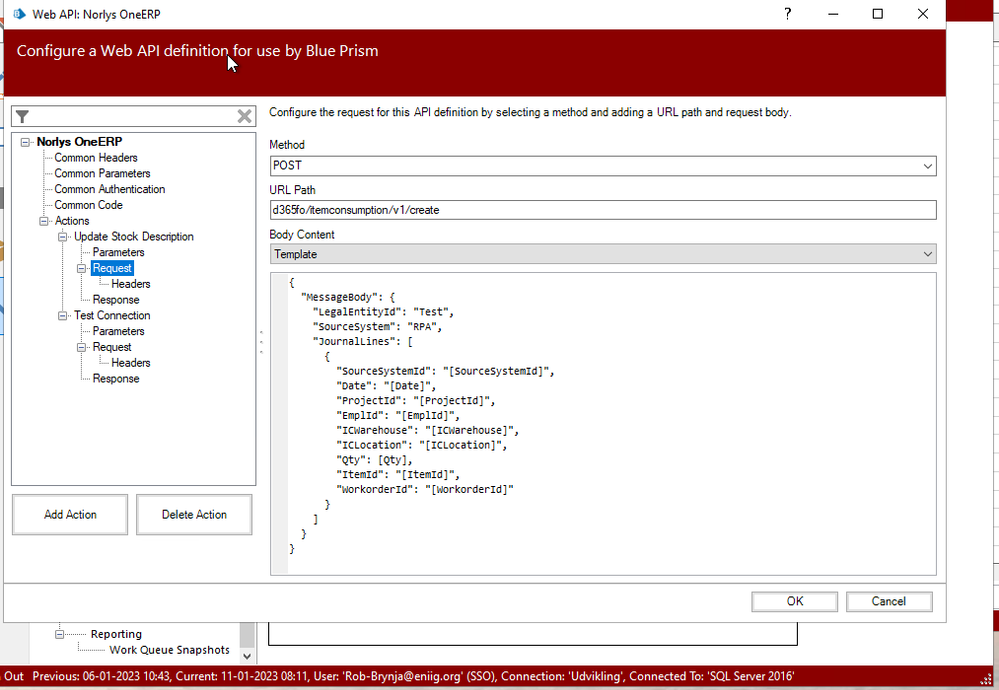Select Common Authentication in the tree

coord(110,189)
